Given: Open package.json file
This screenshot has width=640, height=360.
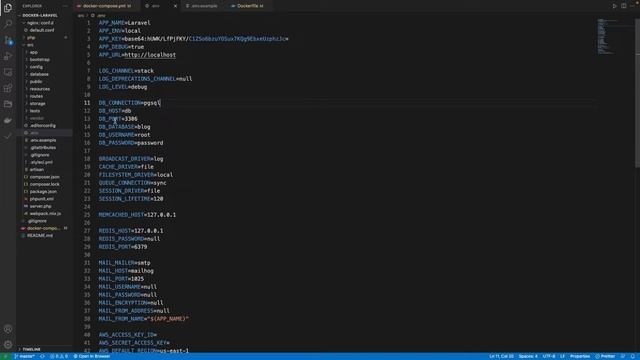Looking at the screenshot, I should pyautogui.click(x=43, y=192).
